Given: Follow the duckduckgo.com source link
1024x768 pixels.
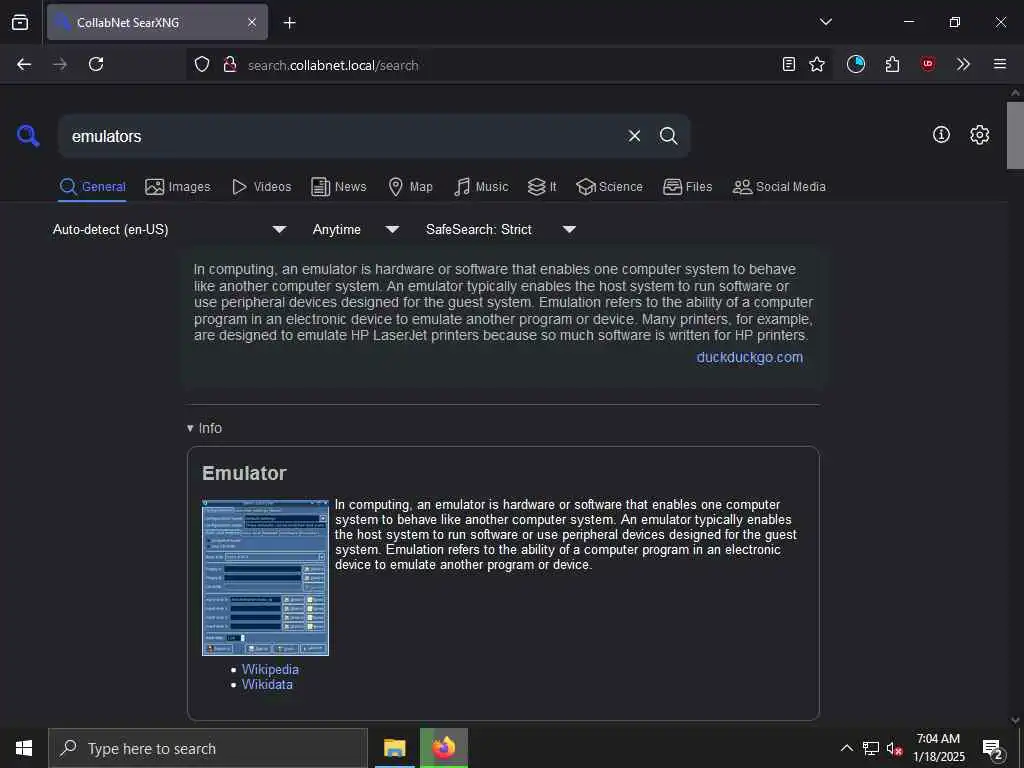Looking at the screenshot, I should [750, 357].
